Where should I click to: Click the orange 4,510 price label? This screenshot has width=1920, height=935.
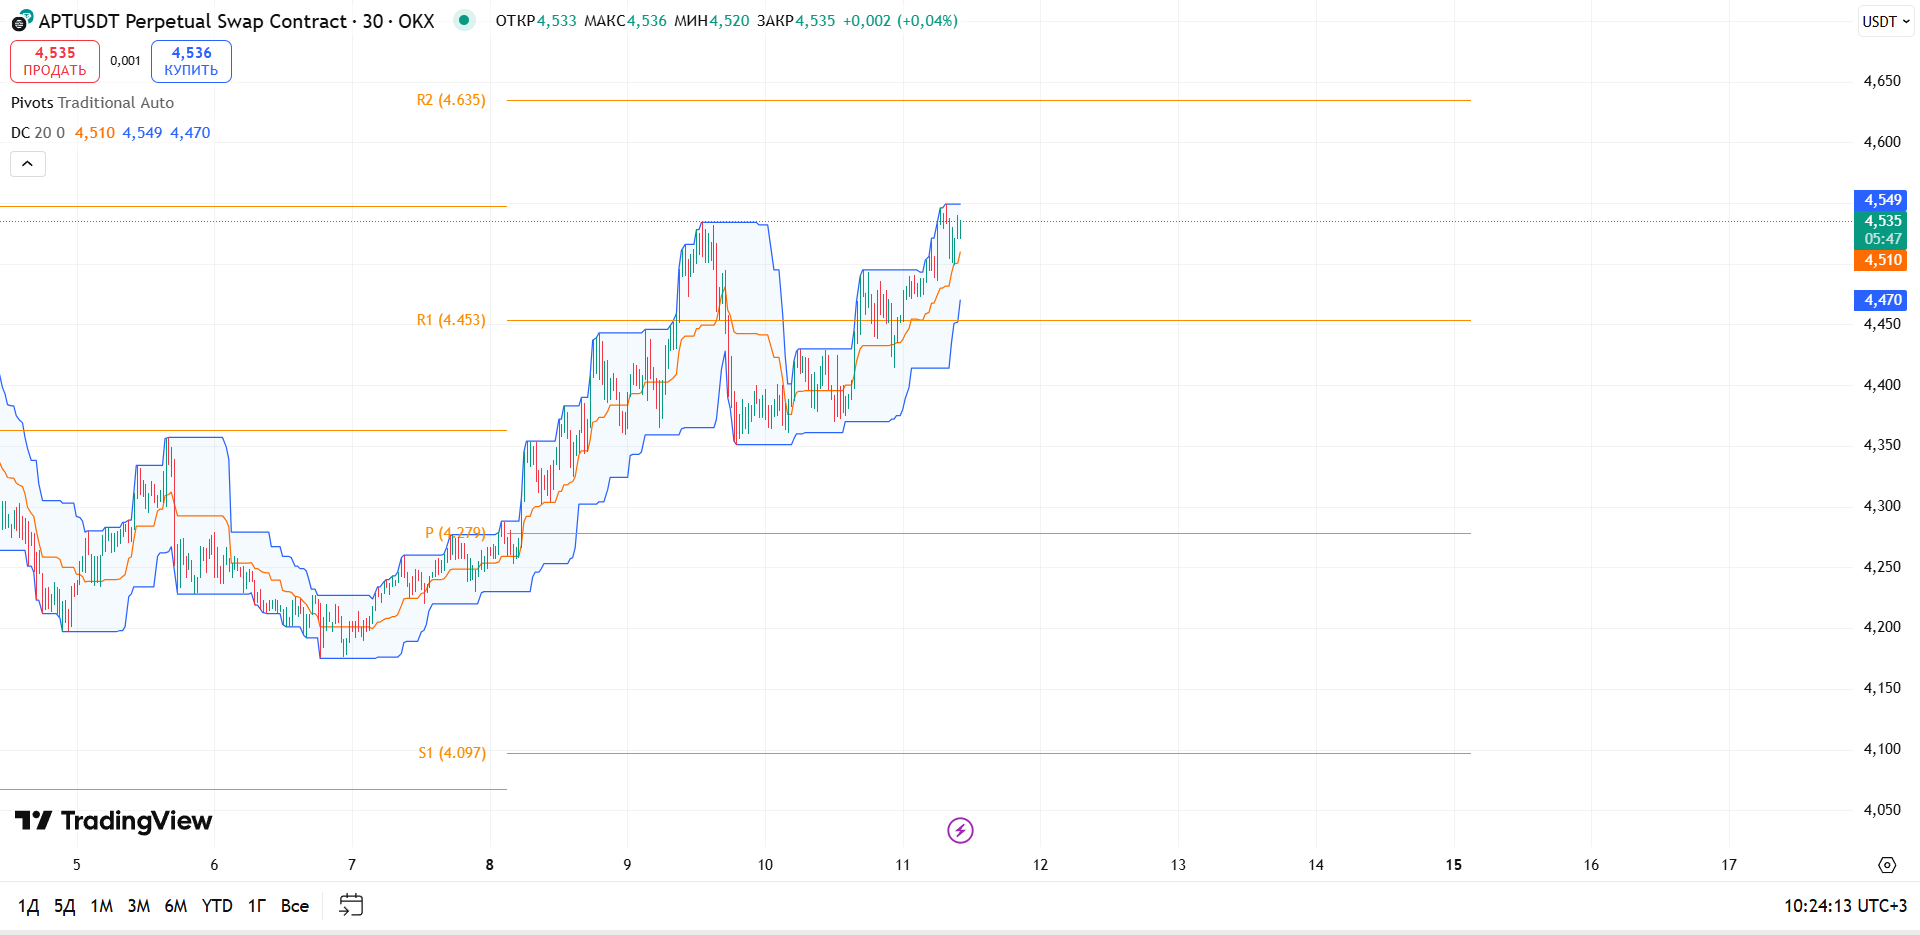[1880, 260]
